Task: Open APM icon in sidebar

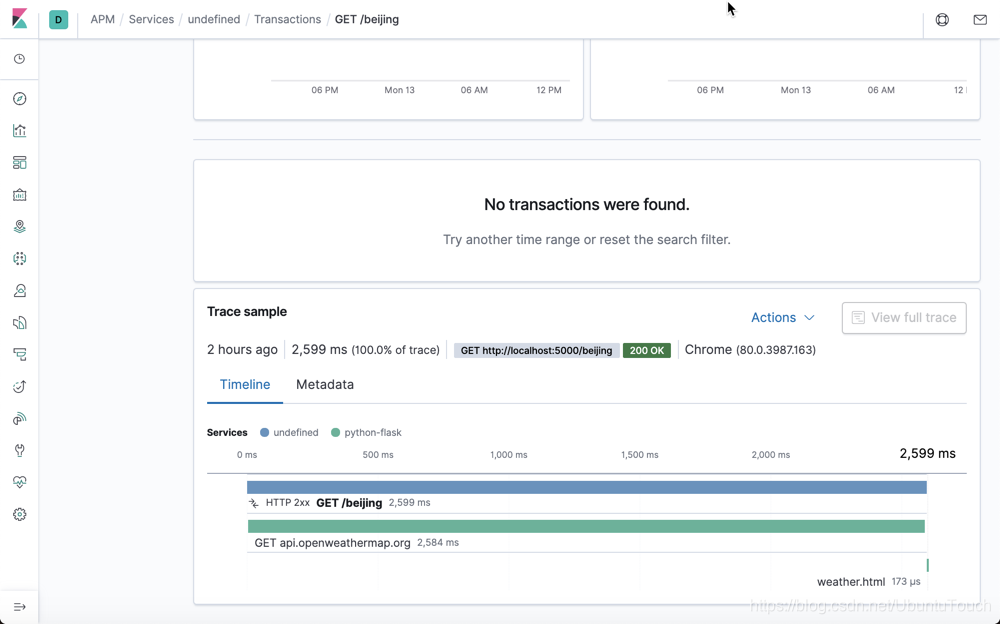Action: click(20, 354)
